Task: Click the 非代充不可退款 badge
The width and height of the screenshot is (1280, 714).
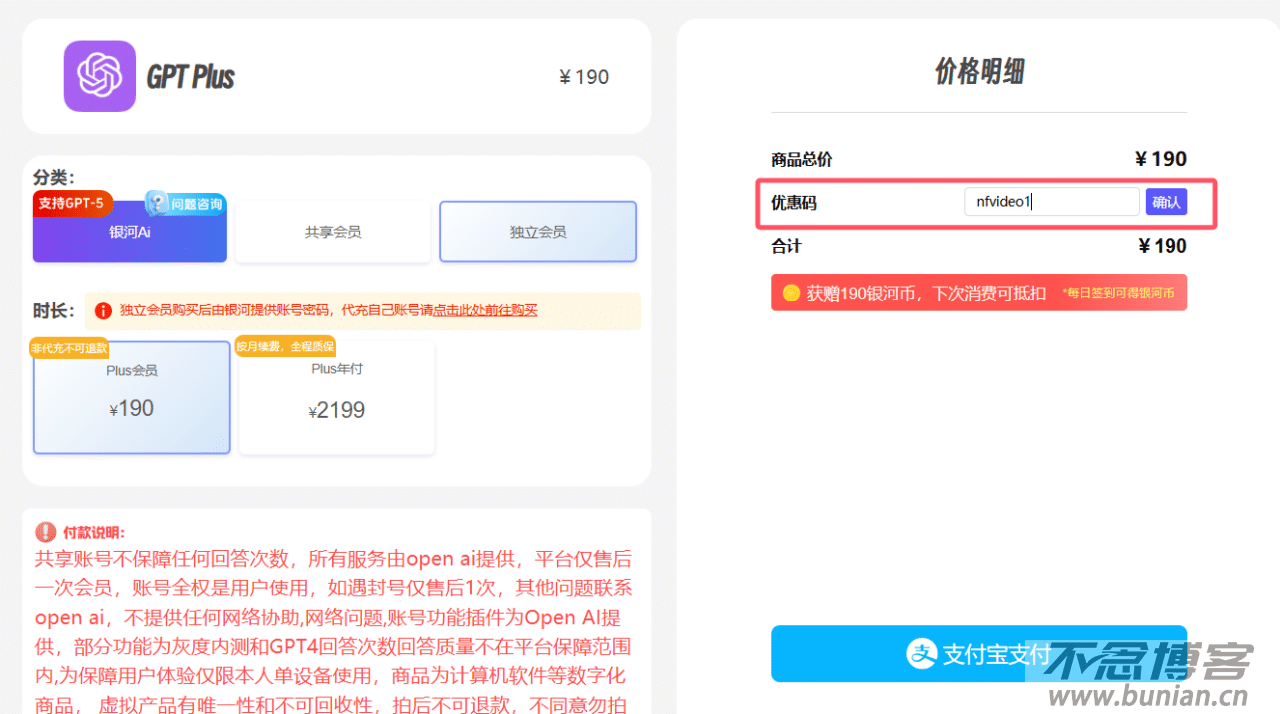Action: [x=68, y=346]
